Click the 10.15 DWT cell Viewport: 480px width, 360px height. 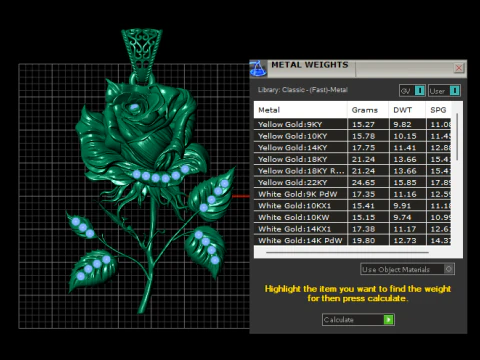[x=407, y=136]
